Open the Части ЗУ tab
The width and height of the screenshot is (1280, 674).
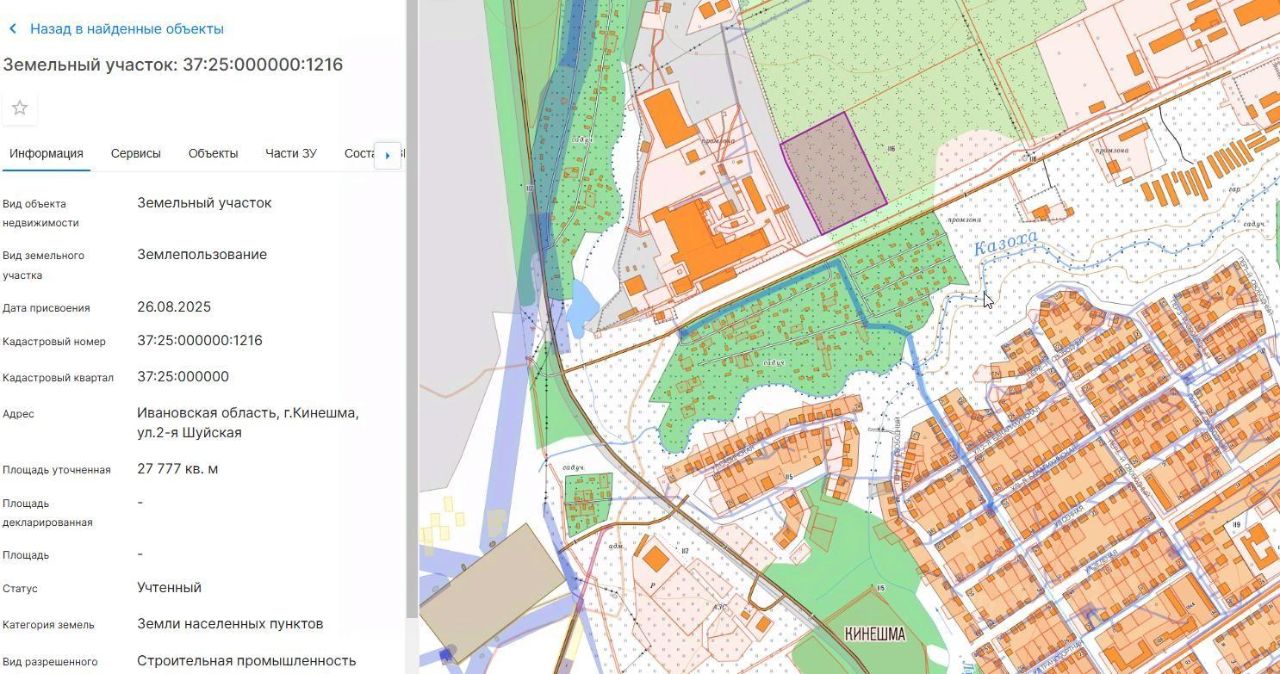(291, 153)
